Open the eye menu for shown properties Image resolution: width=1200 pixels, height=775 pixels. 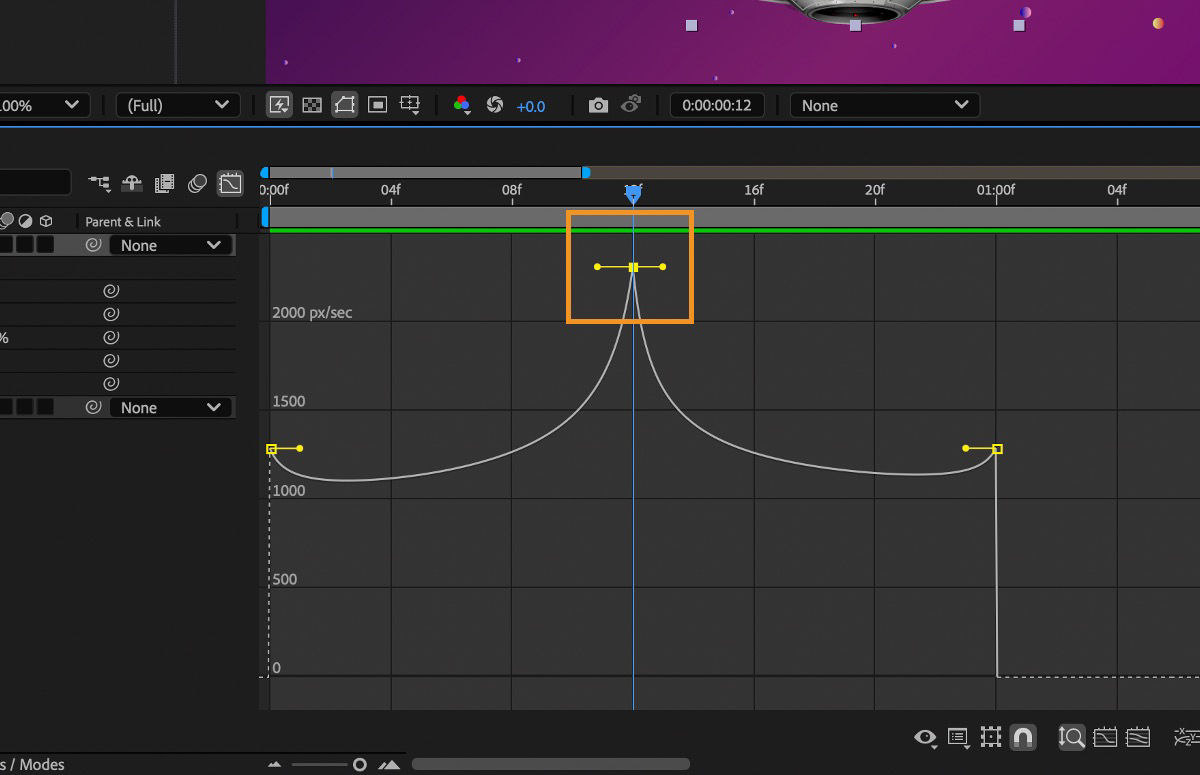pos(925,737)
